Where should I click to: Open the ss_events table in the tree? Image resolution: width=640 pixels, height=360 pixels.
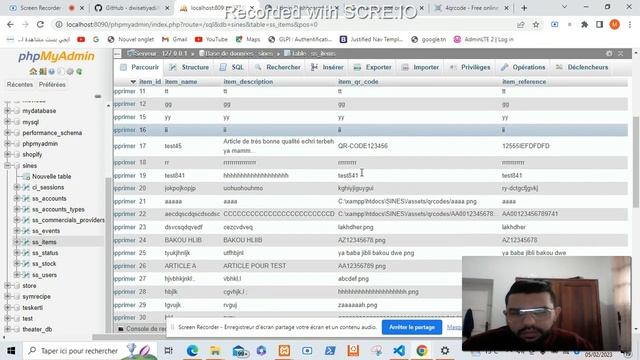46,231
